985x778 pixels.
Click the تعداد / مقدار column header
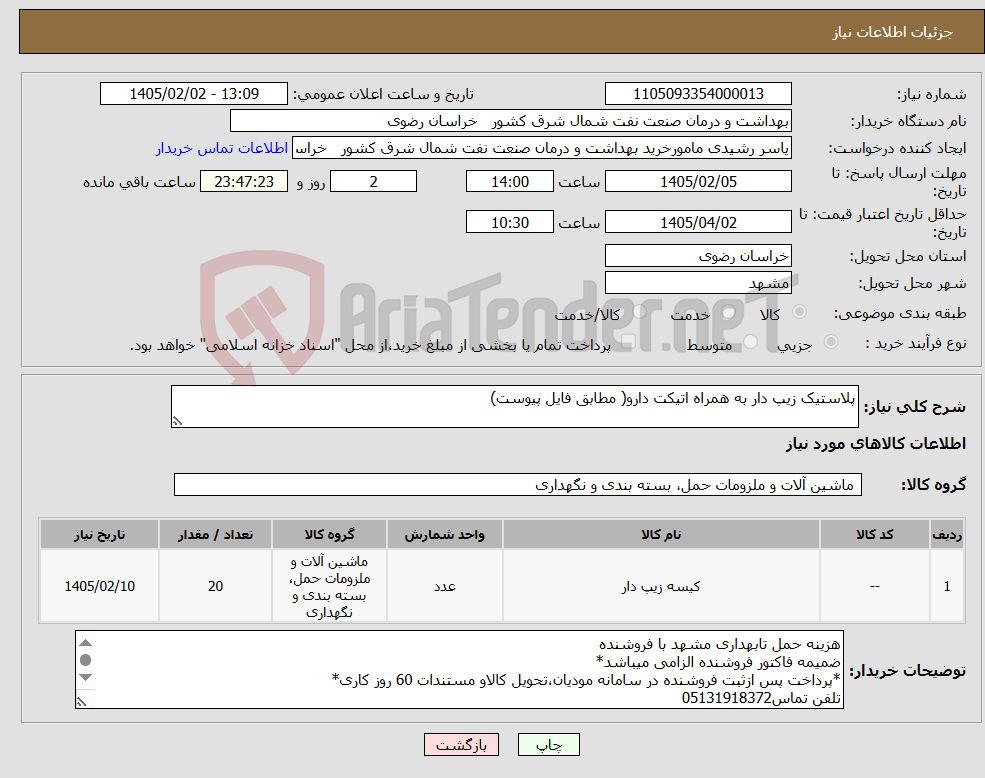point(215,534)
